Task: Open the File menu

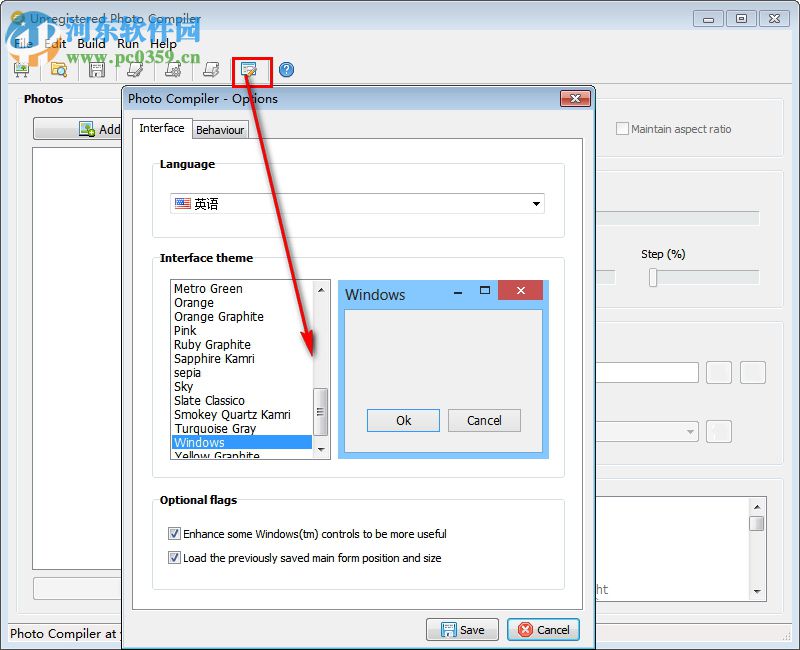Action: coord(23,44)
